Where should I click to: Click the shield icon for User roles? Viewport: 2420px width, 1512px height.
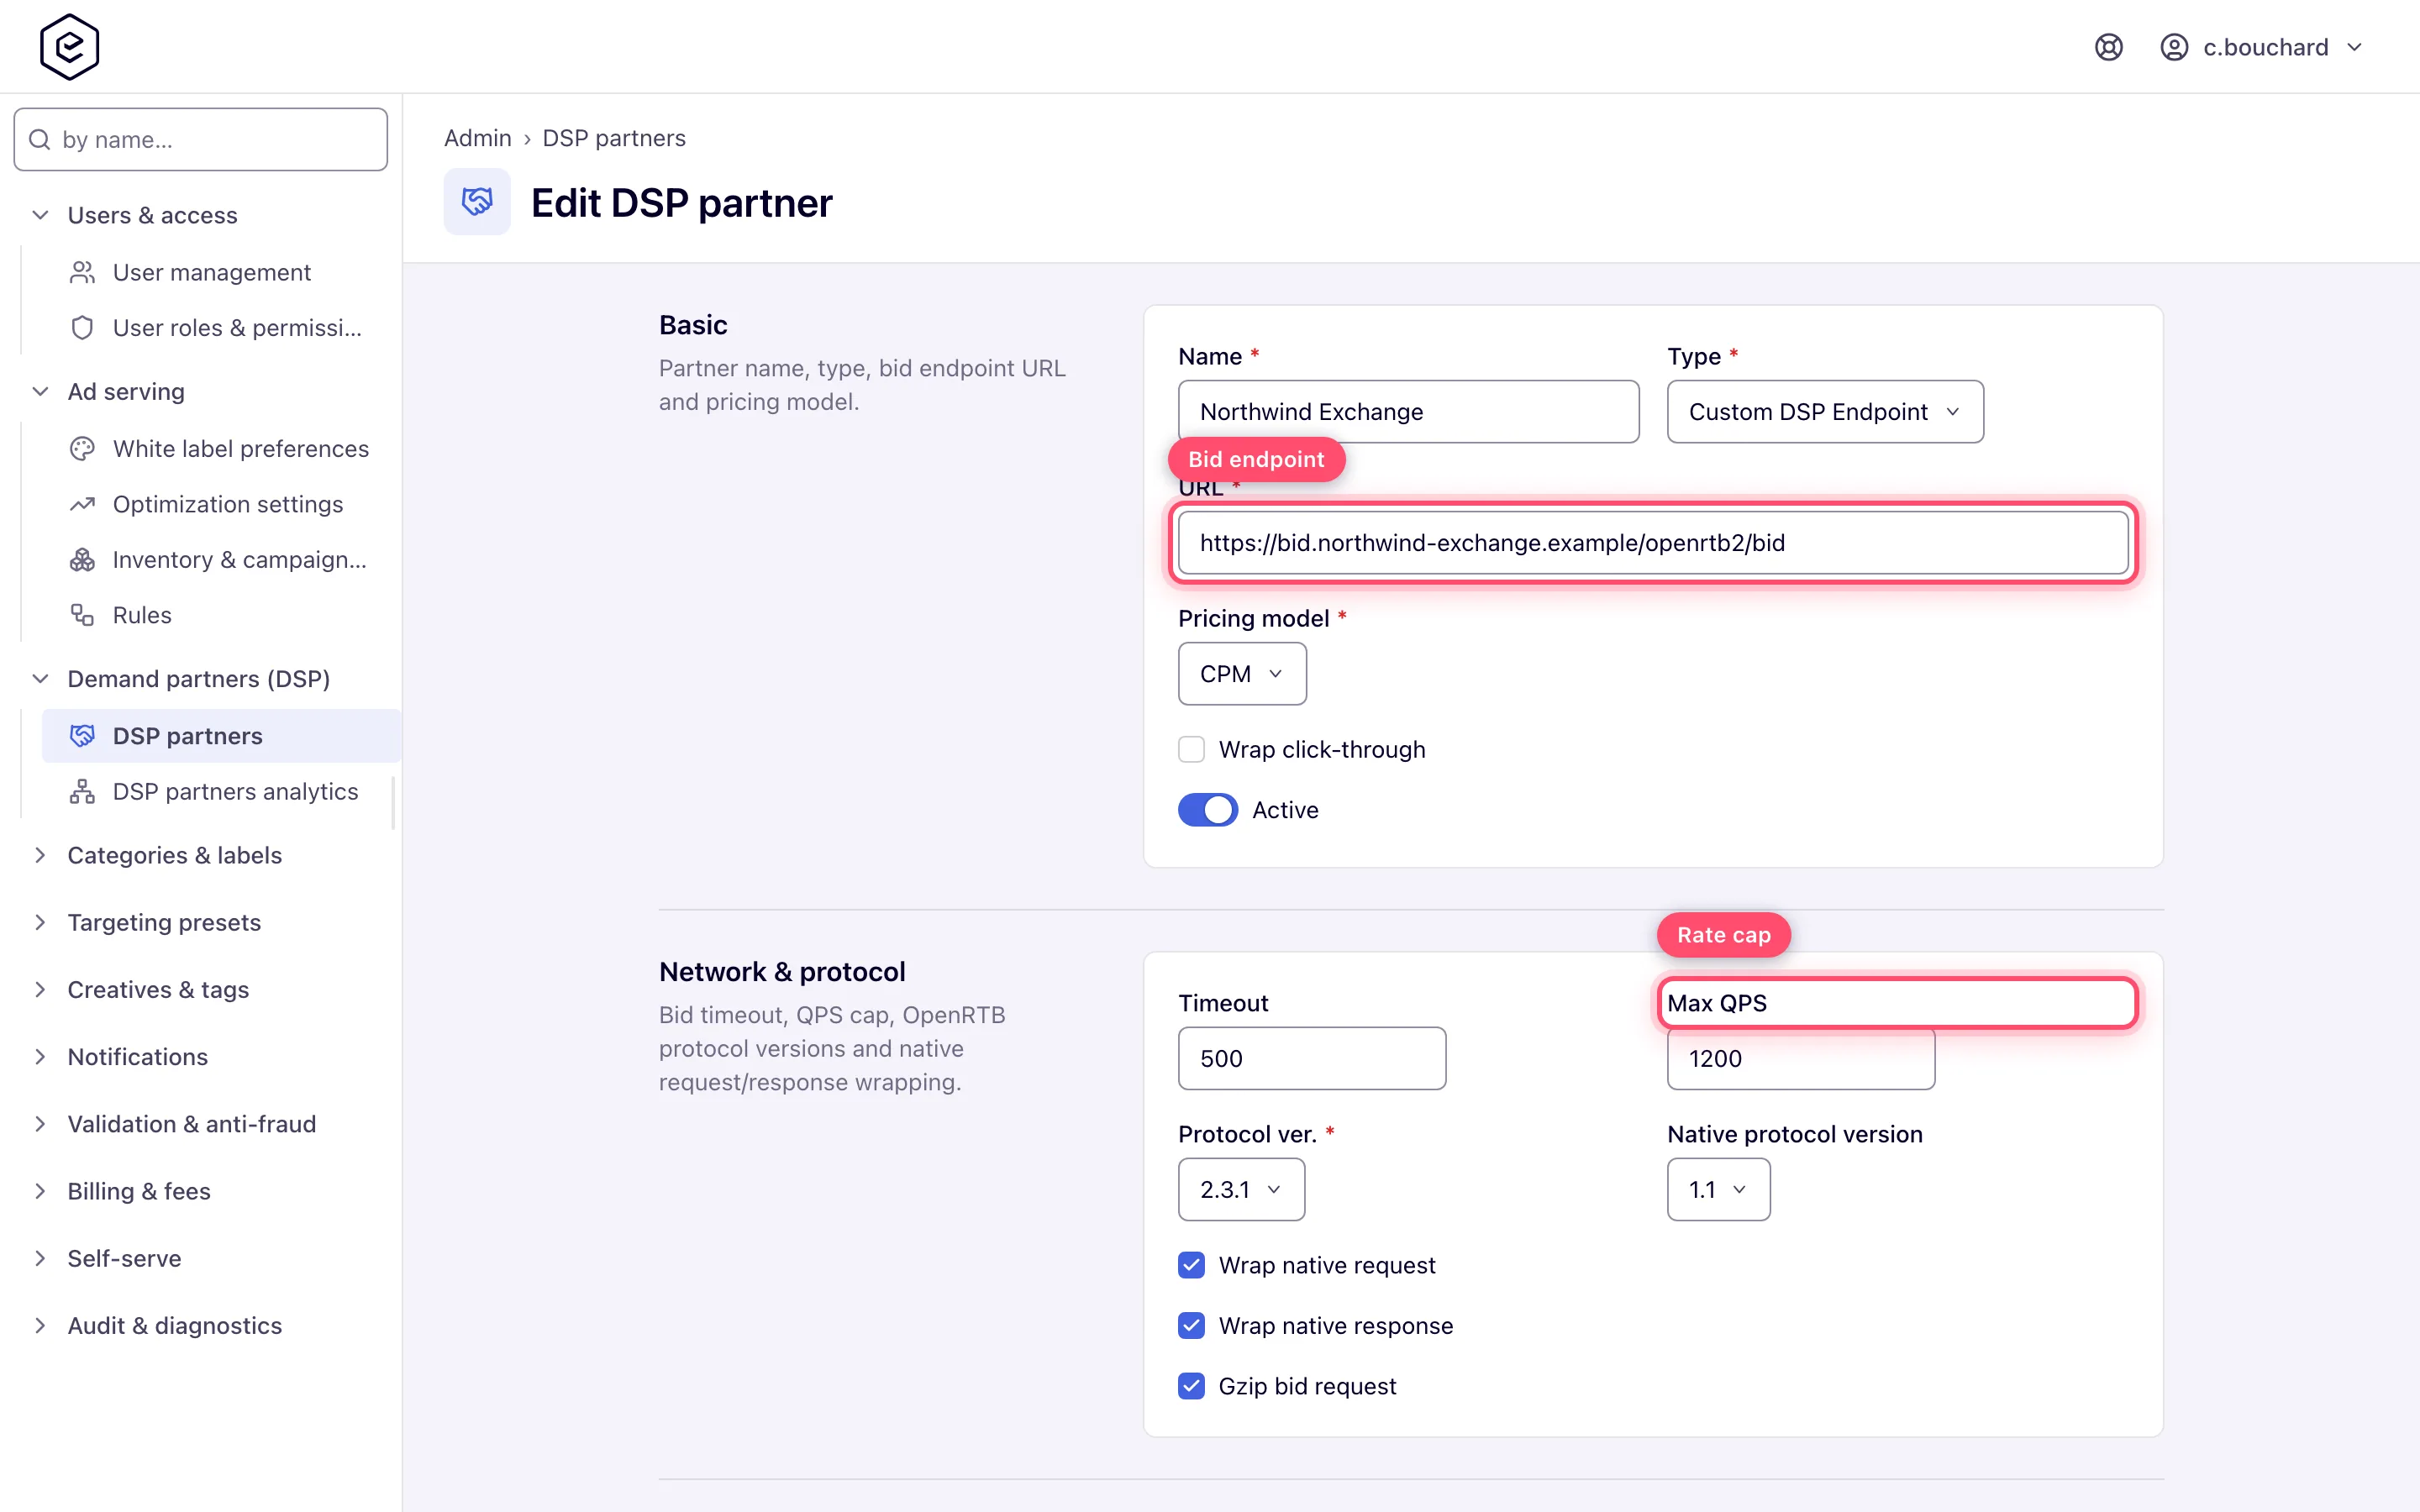pyautogui.click(x=82, y=328)
